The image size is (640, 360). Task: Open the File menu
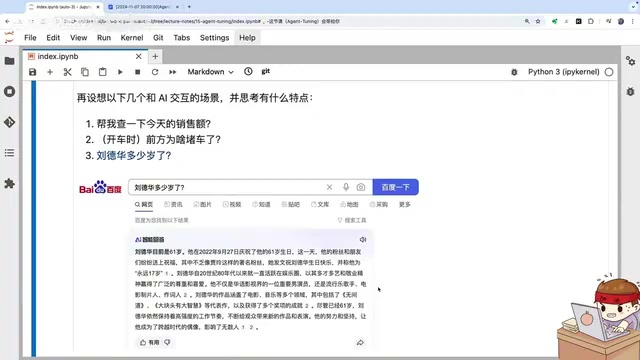pyautogui.click(x=30, y=38)
